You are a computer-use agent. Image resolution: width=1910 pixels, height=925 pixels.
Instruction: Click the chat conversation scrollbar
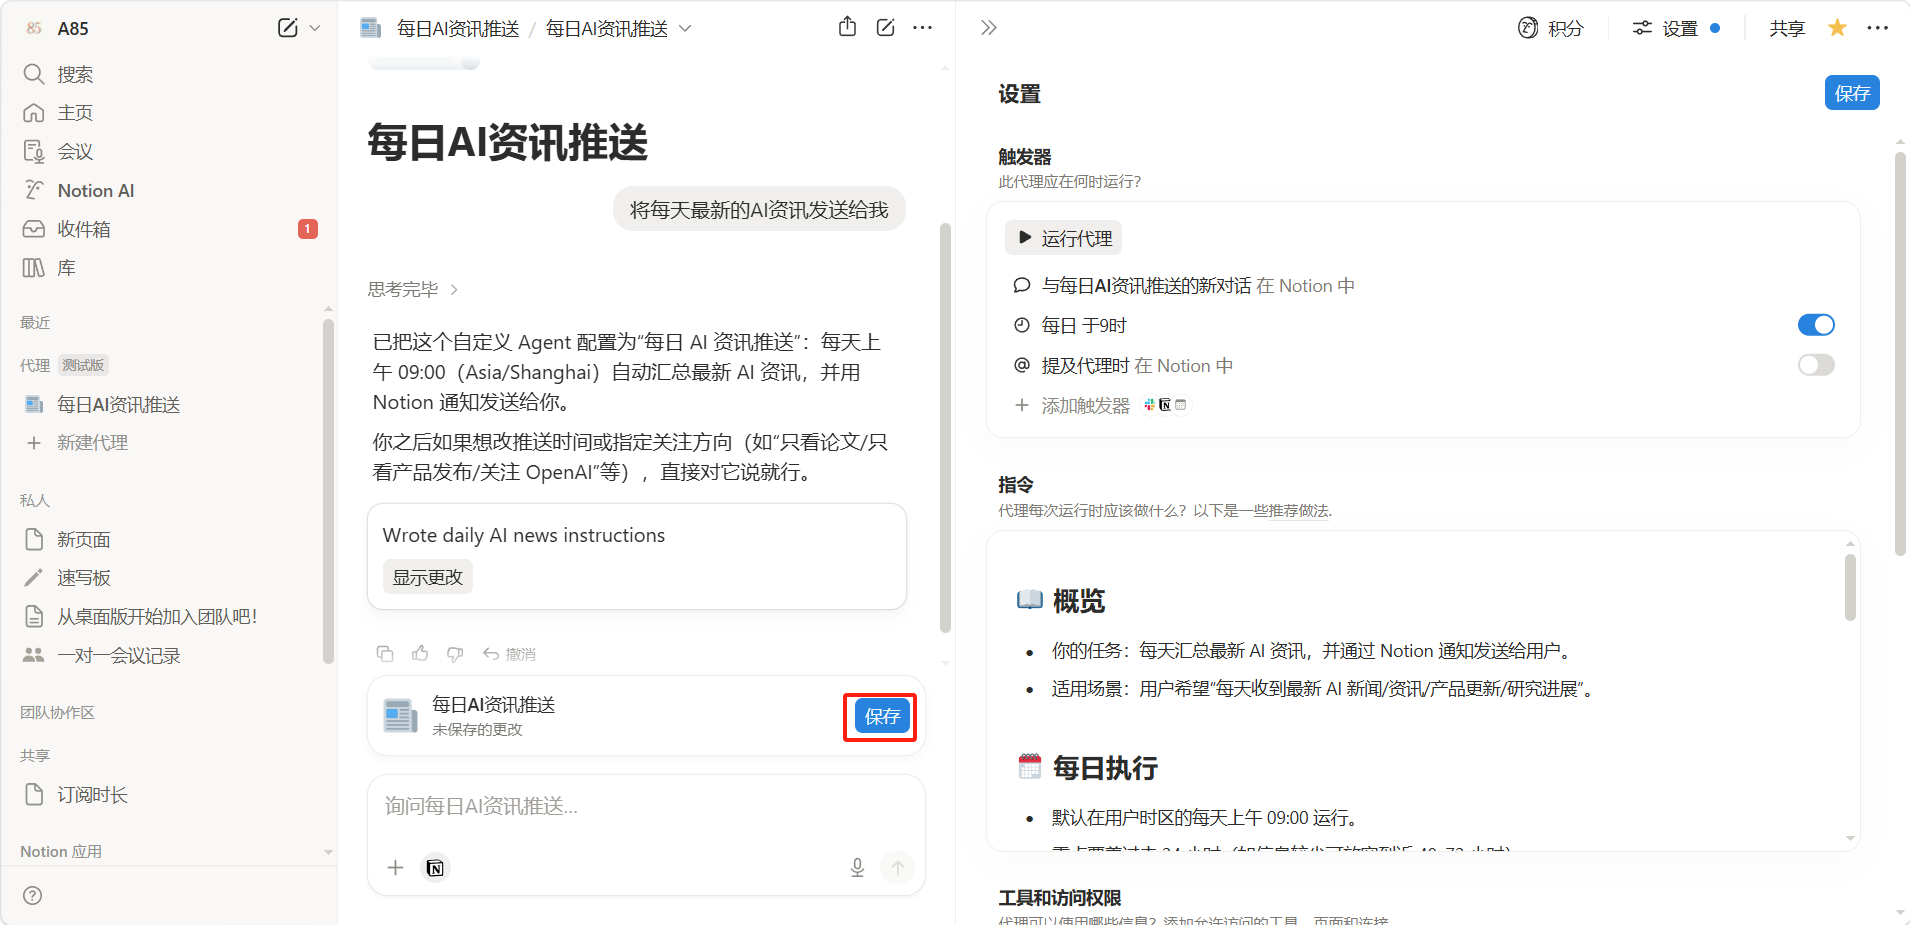(945, 428)
